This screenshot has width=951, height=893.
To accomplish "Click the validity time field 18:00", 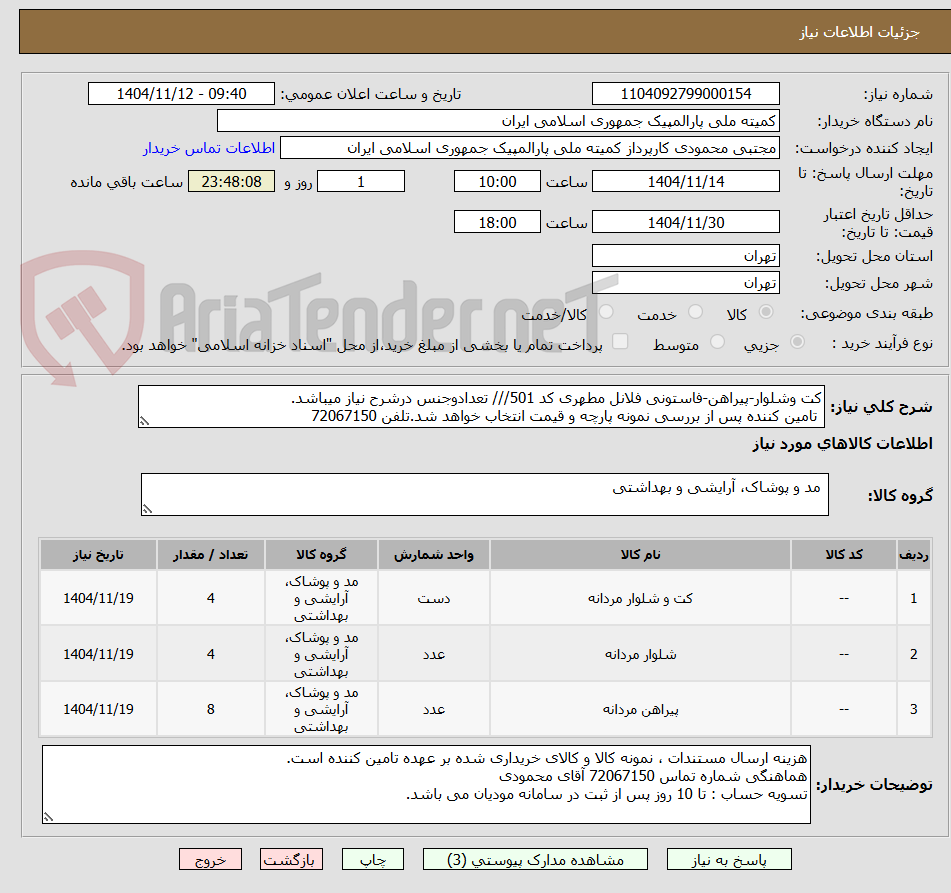I will (x=497, y=222).
